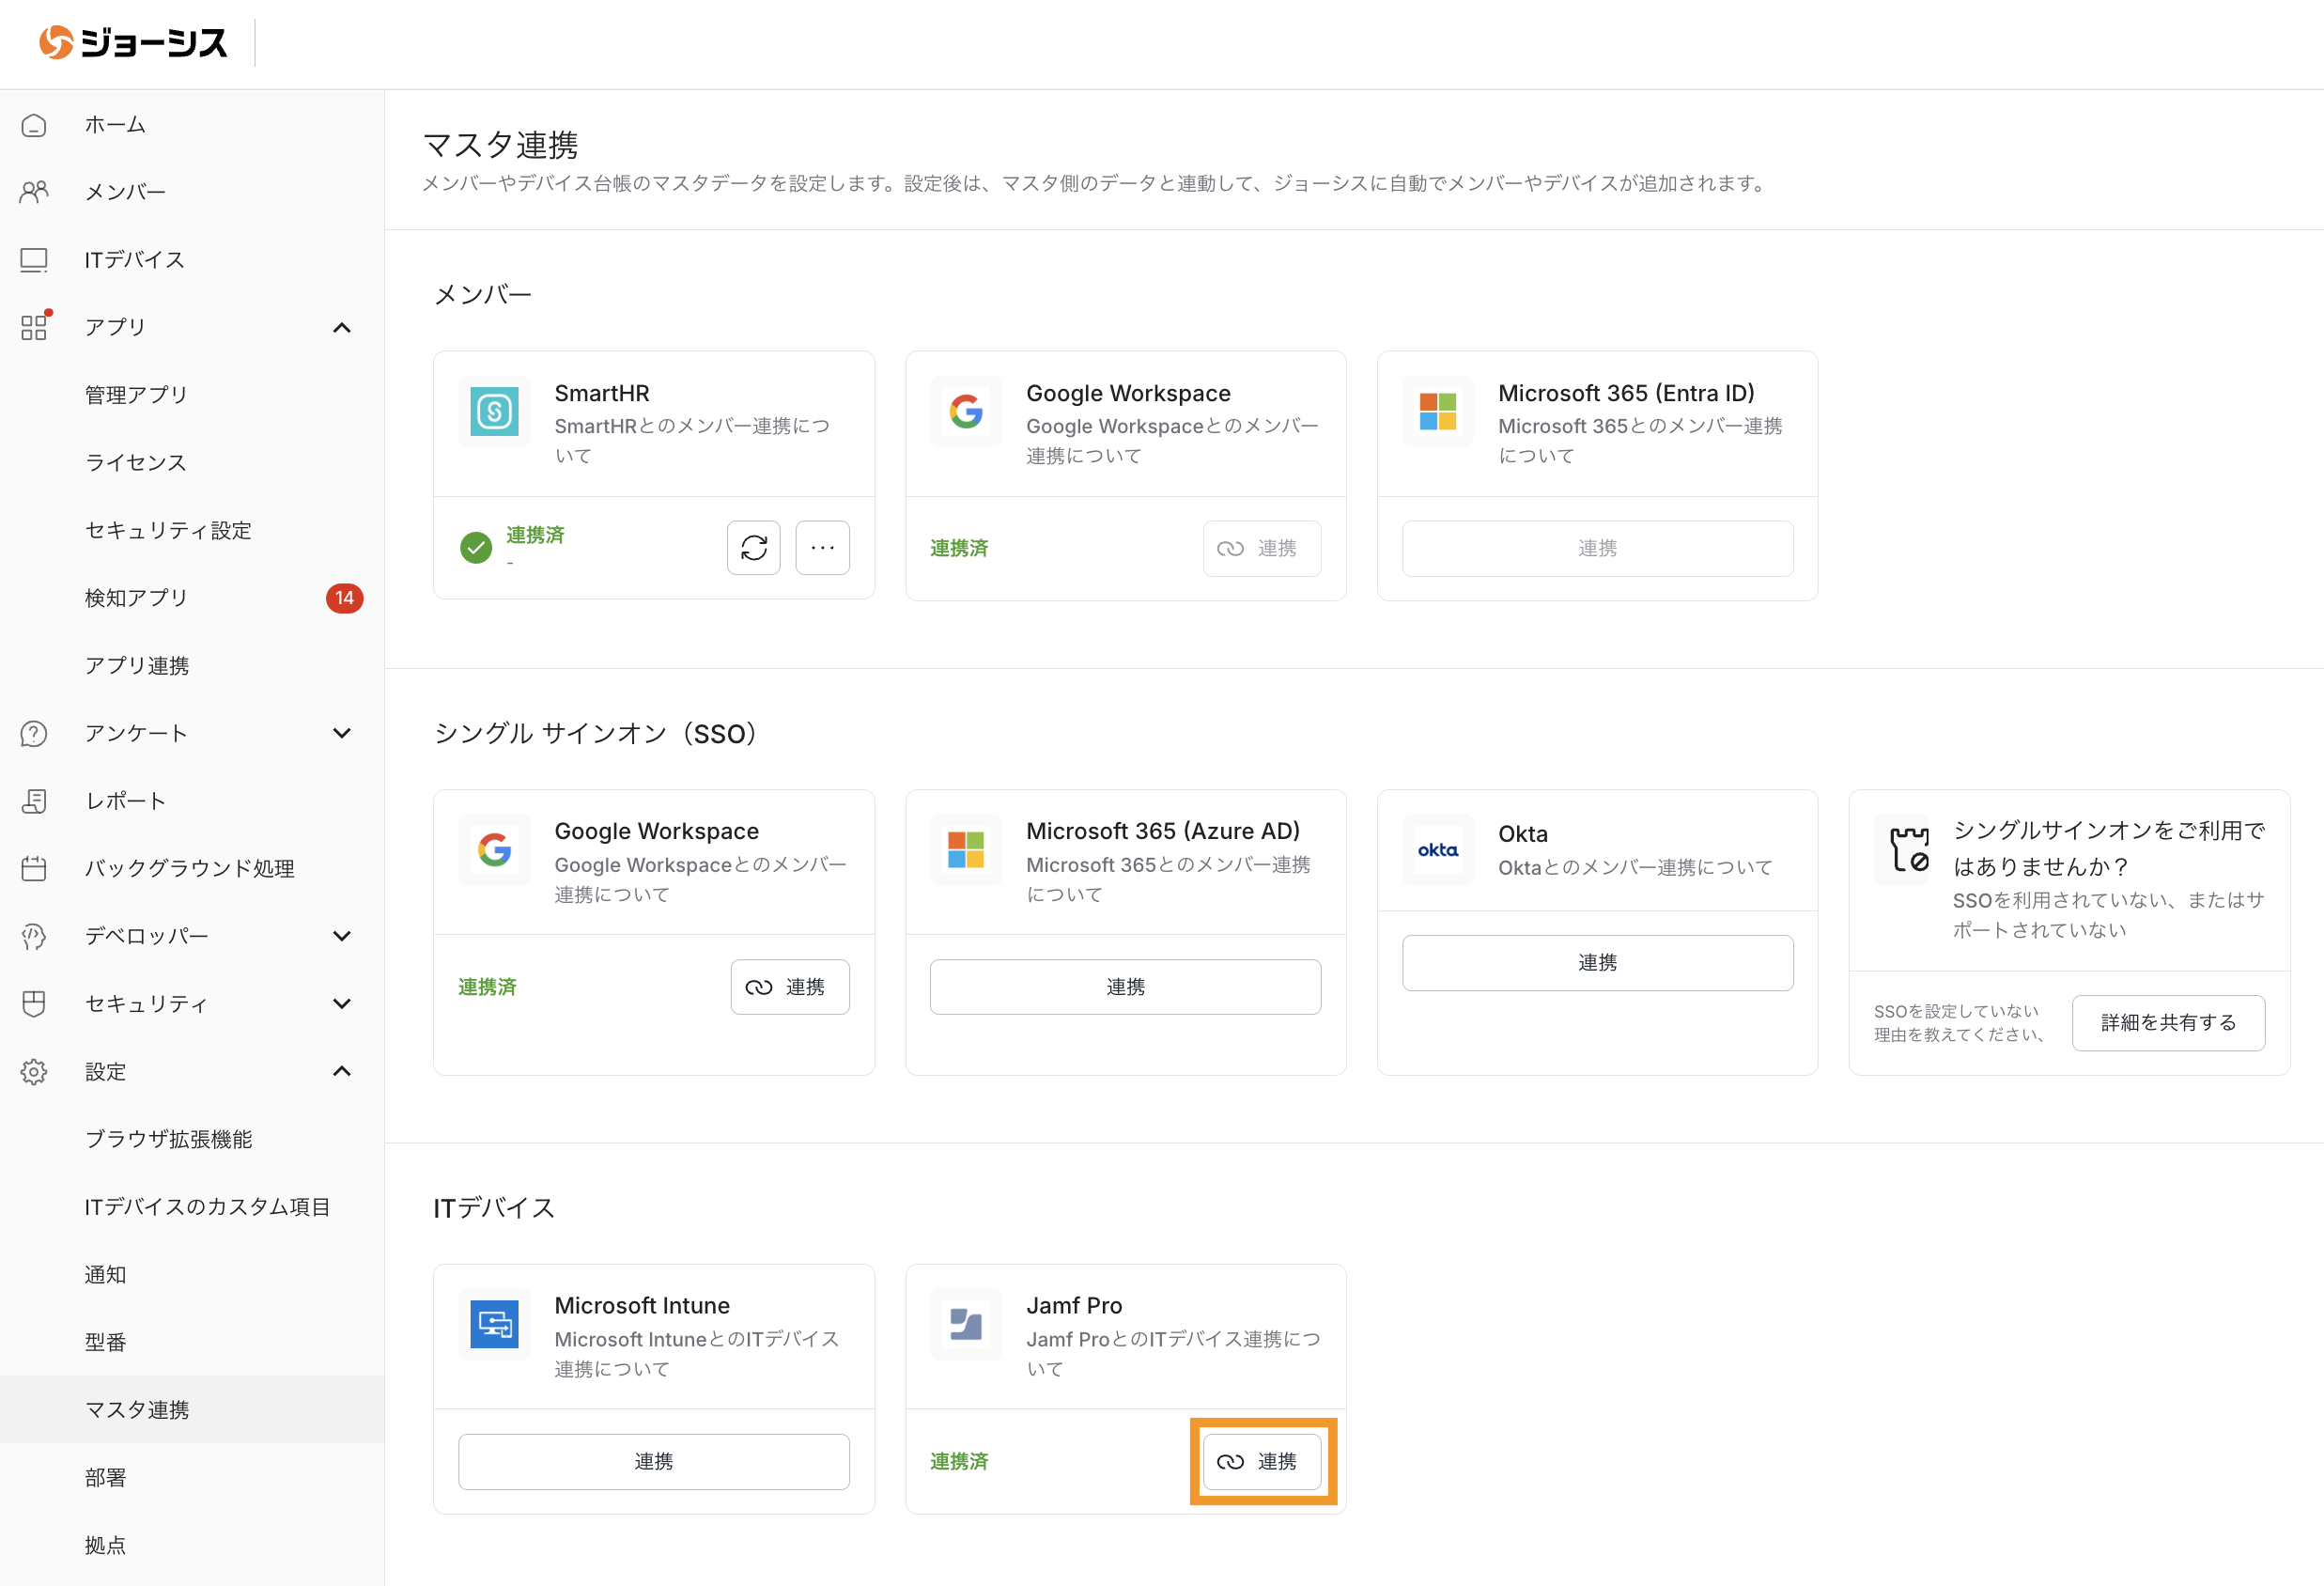Click the ITデバイス sidebar laptop icon
Screen dimensions: 2324x1586
[34, 260]
